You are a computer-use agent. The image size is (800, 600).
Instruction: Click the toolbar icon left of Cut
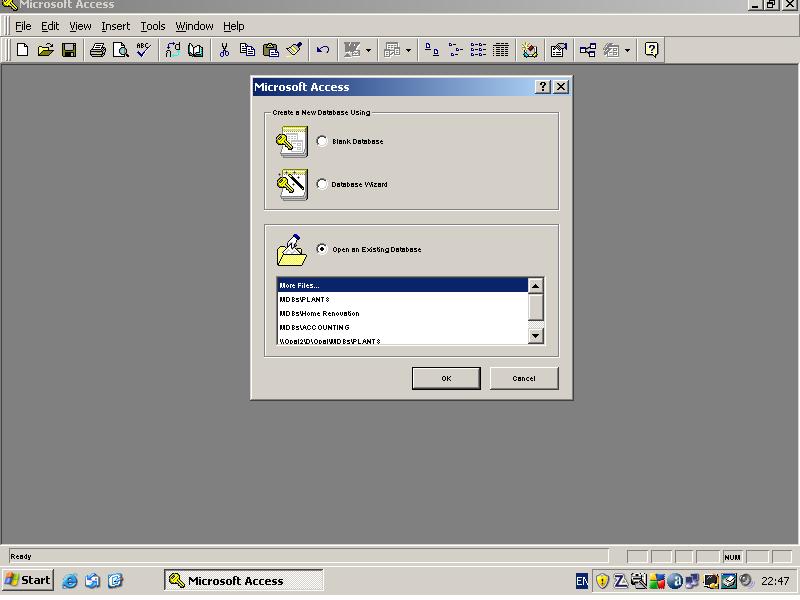195,50
